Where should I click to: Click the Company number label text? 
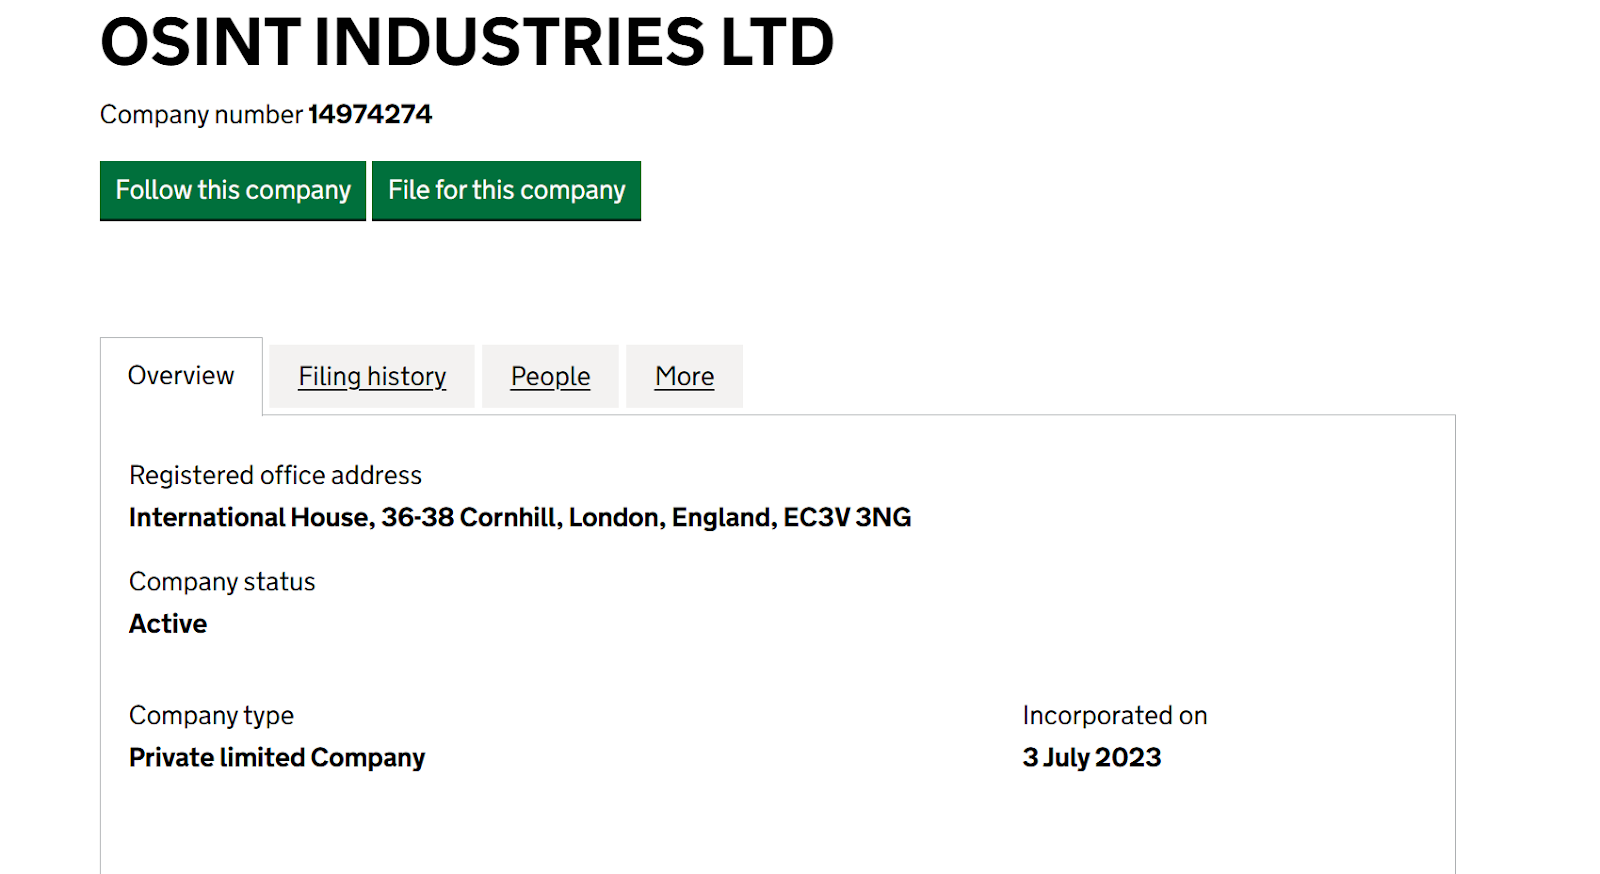(201, 115)
